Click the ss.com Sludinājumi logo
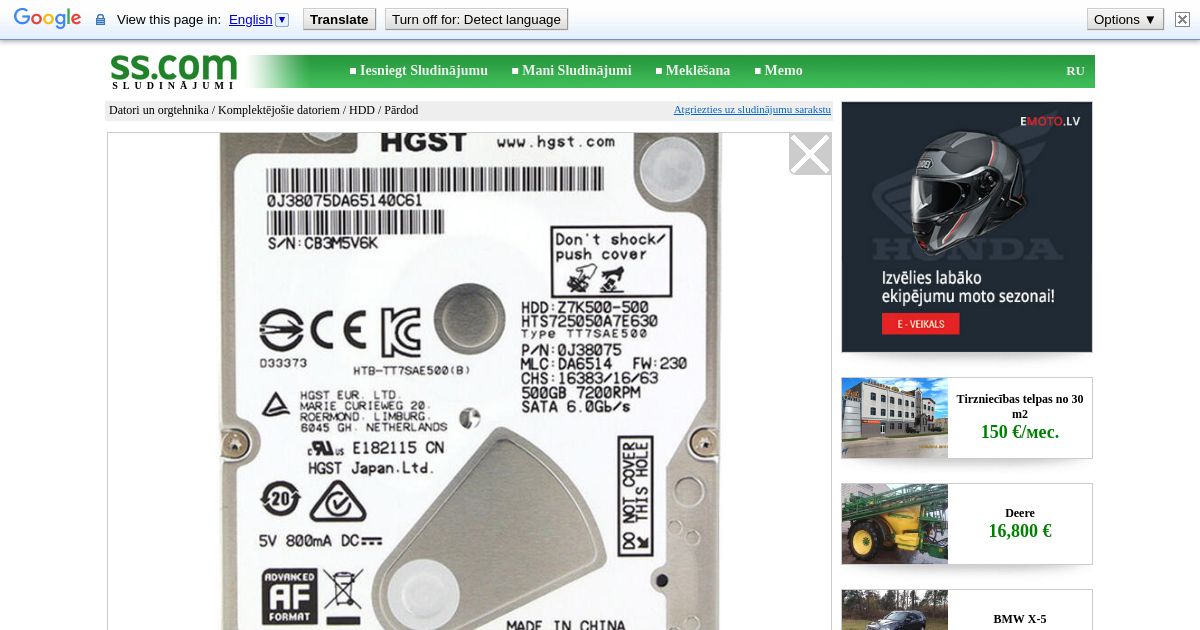 pos(173,71)
